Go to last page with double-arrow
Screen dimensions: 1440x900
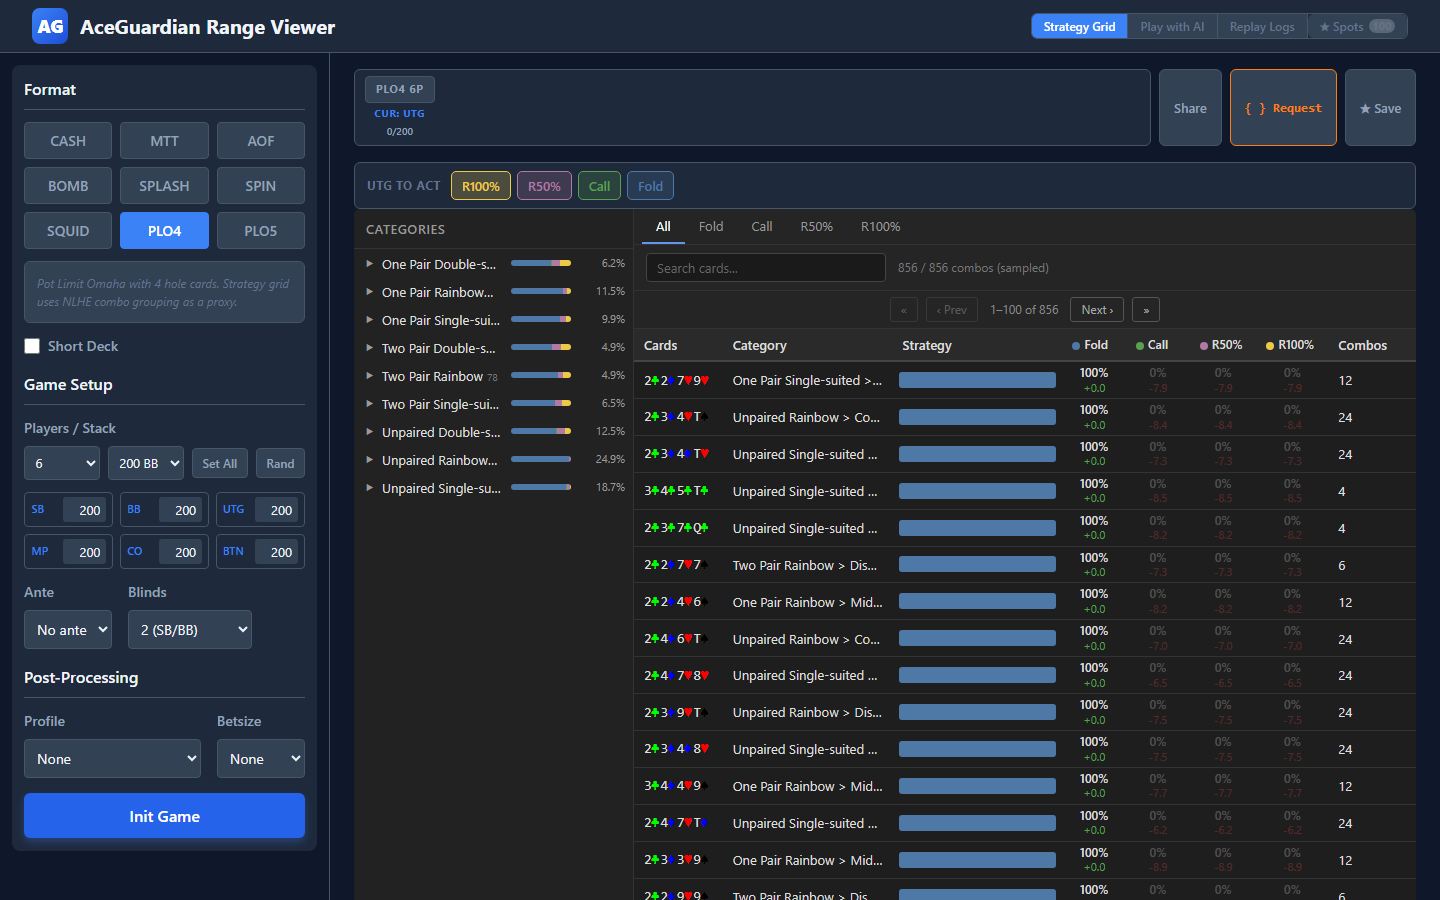tap(1146, 310)
